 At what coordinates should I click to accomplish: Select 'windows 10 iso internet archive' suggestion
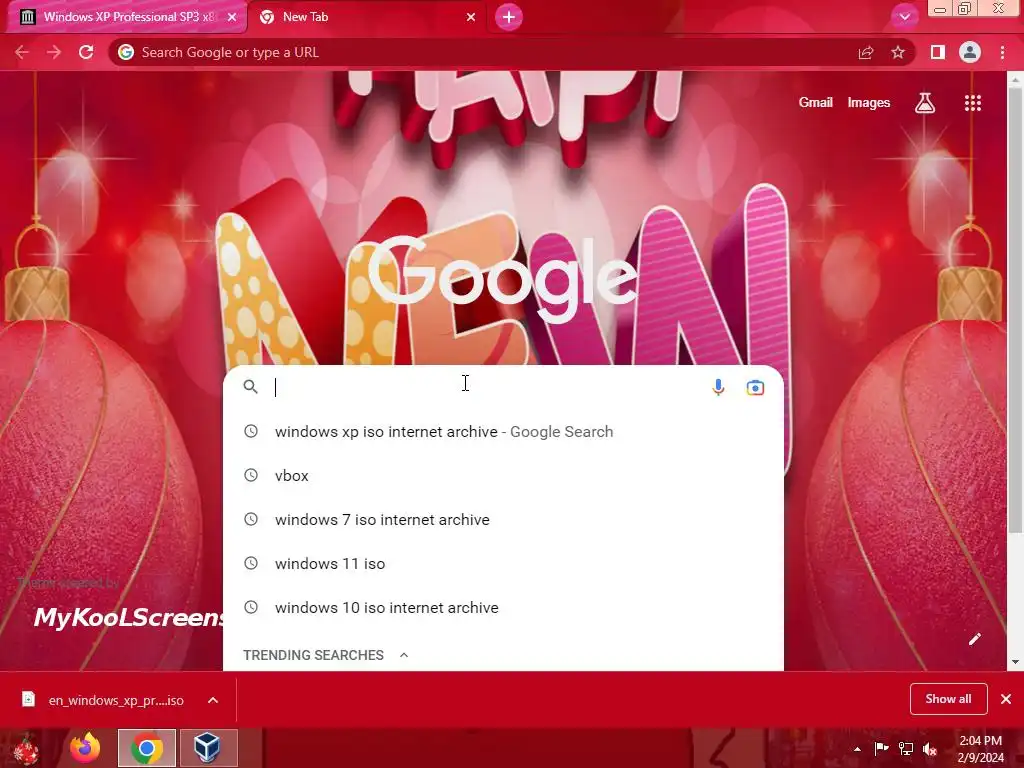pos(503,607)
